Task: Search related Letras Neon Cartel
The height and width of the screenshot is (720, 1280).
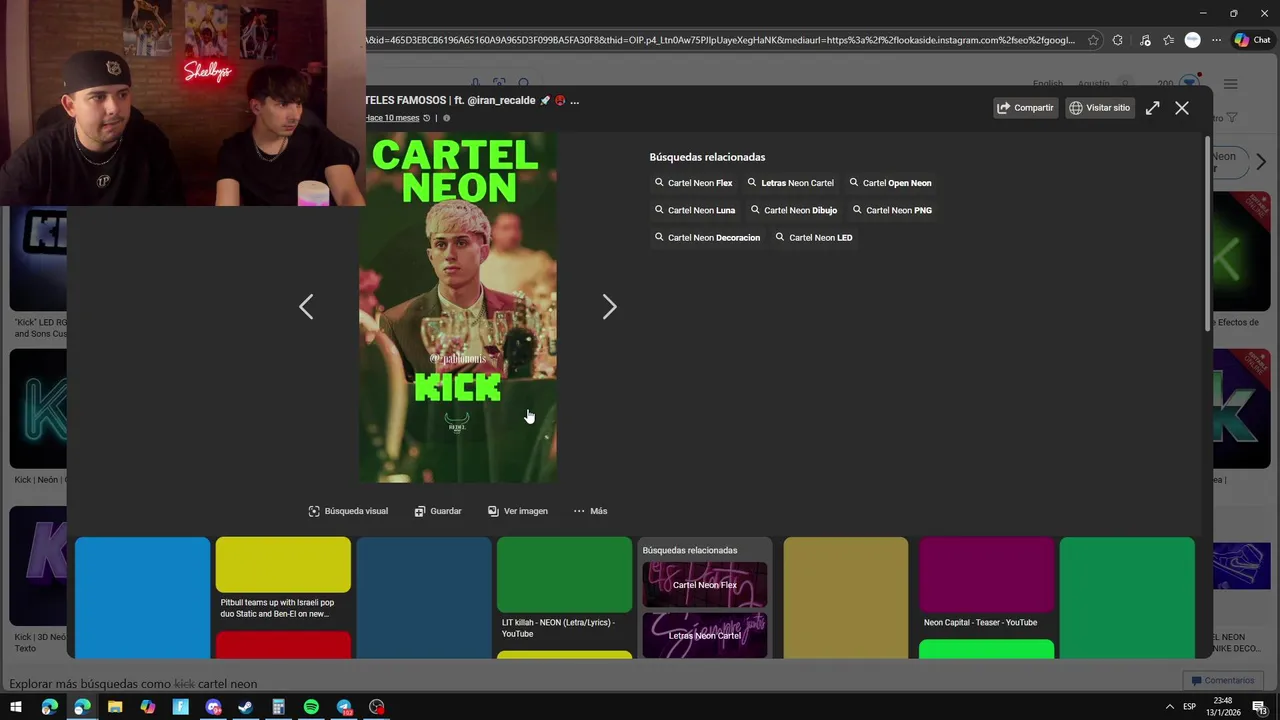Action: [790, 183]
